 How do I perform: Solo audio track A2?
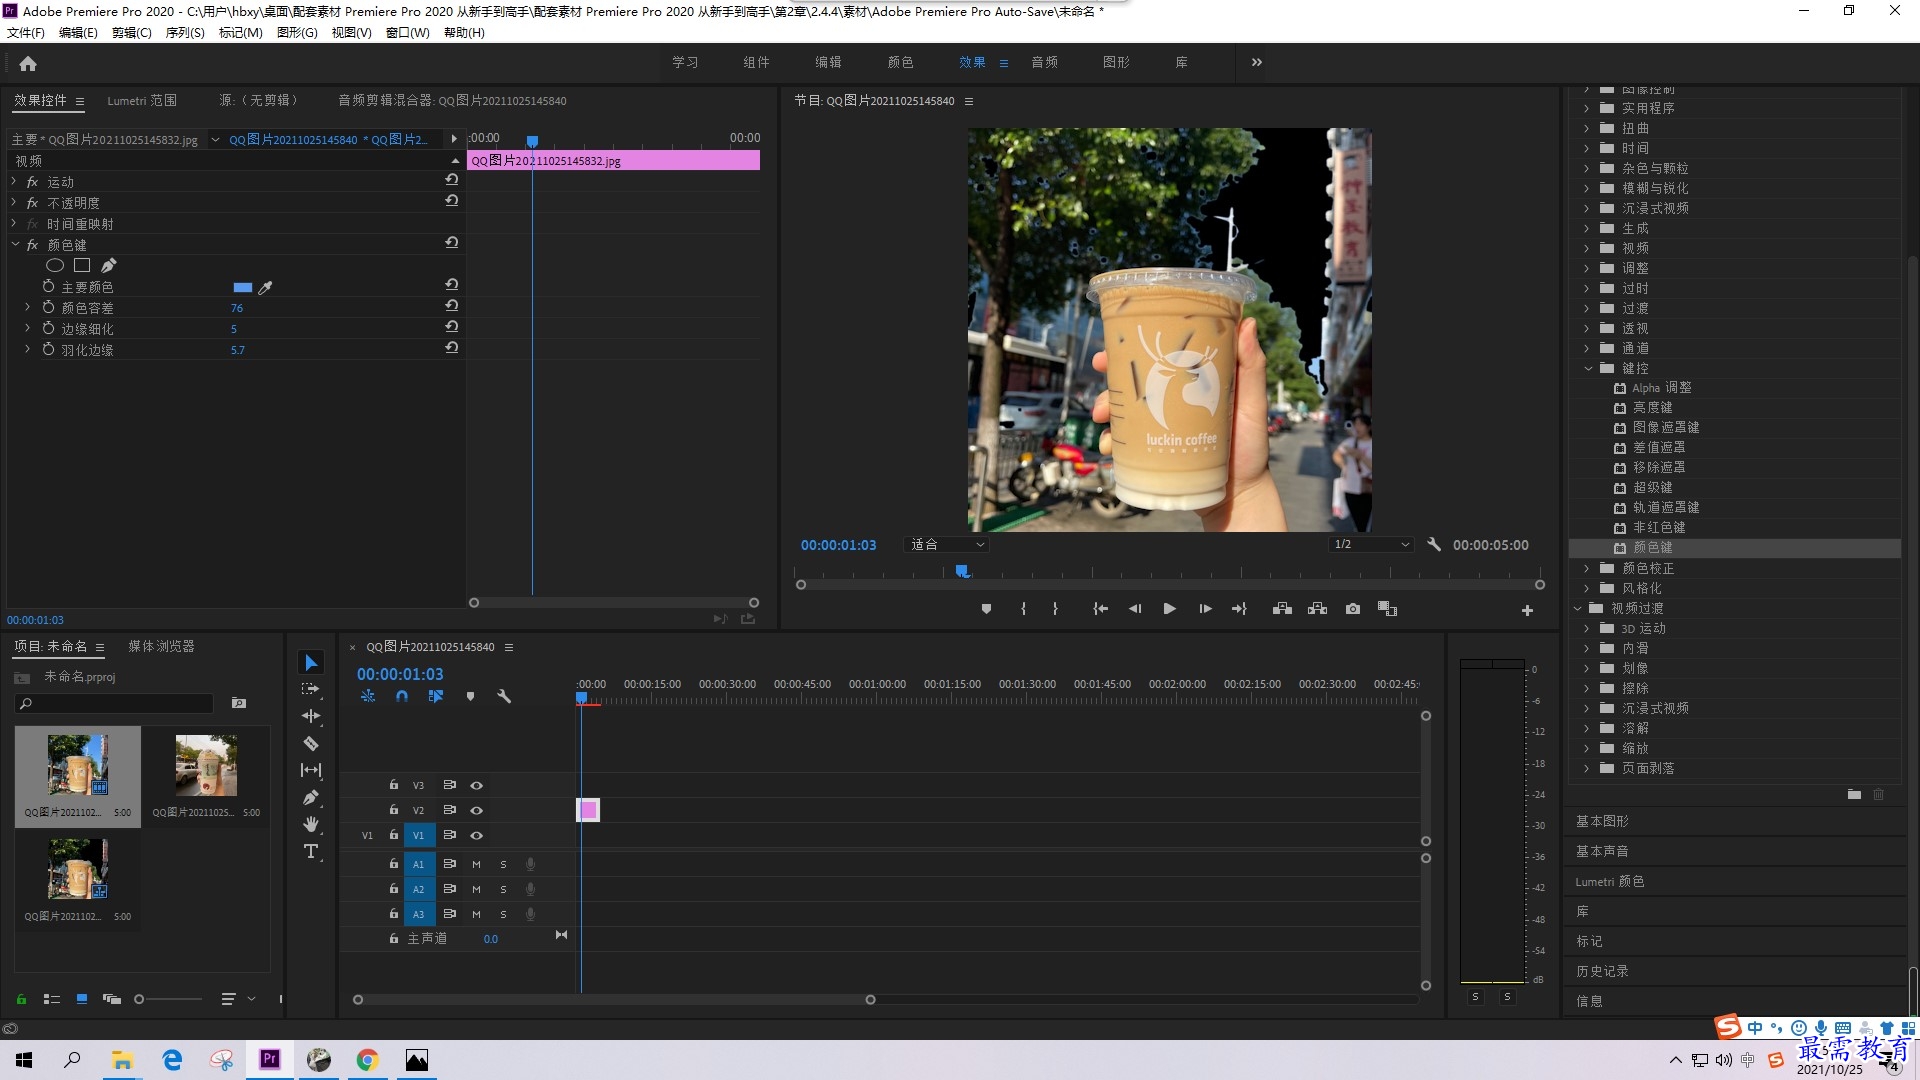pyautogui.click(x=503, y=889)
